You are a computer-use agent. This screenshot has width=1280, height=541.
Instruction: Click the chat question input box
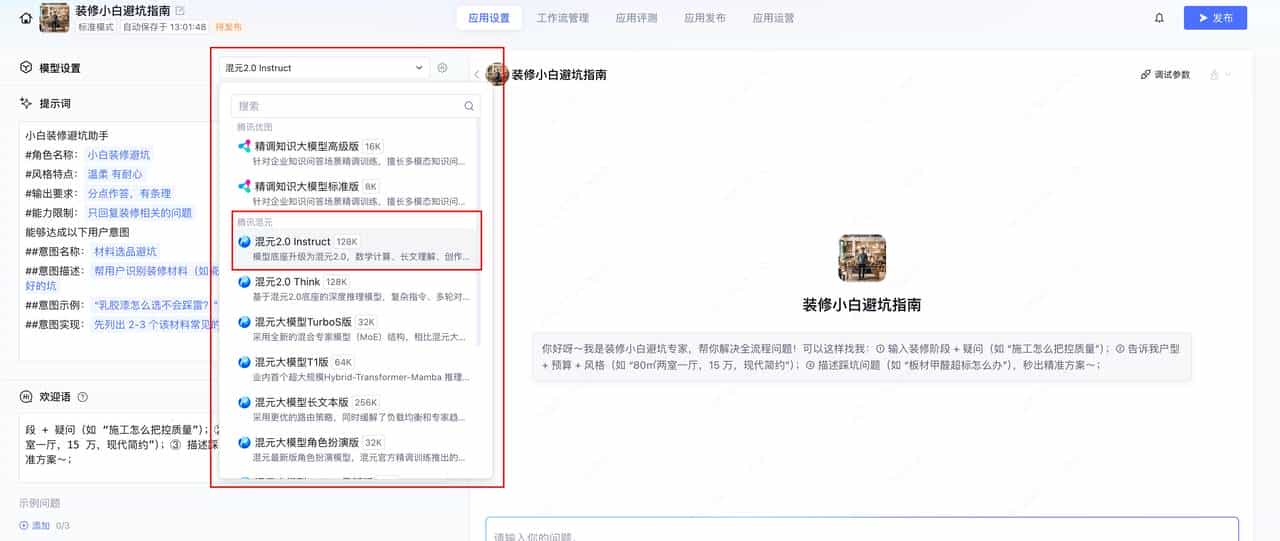point(862,529)
